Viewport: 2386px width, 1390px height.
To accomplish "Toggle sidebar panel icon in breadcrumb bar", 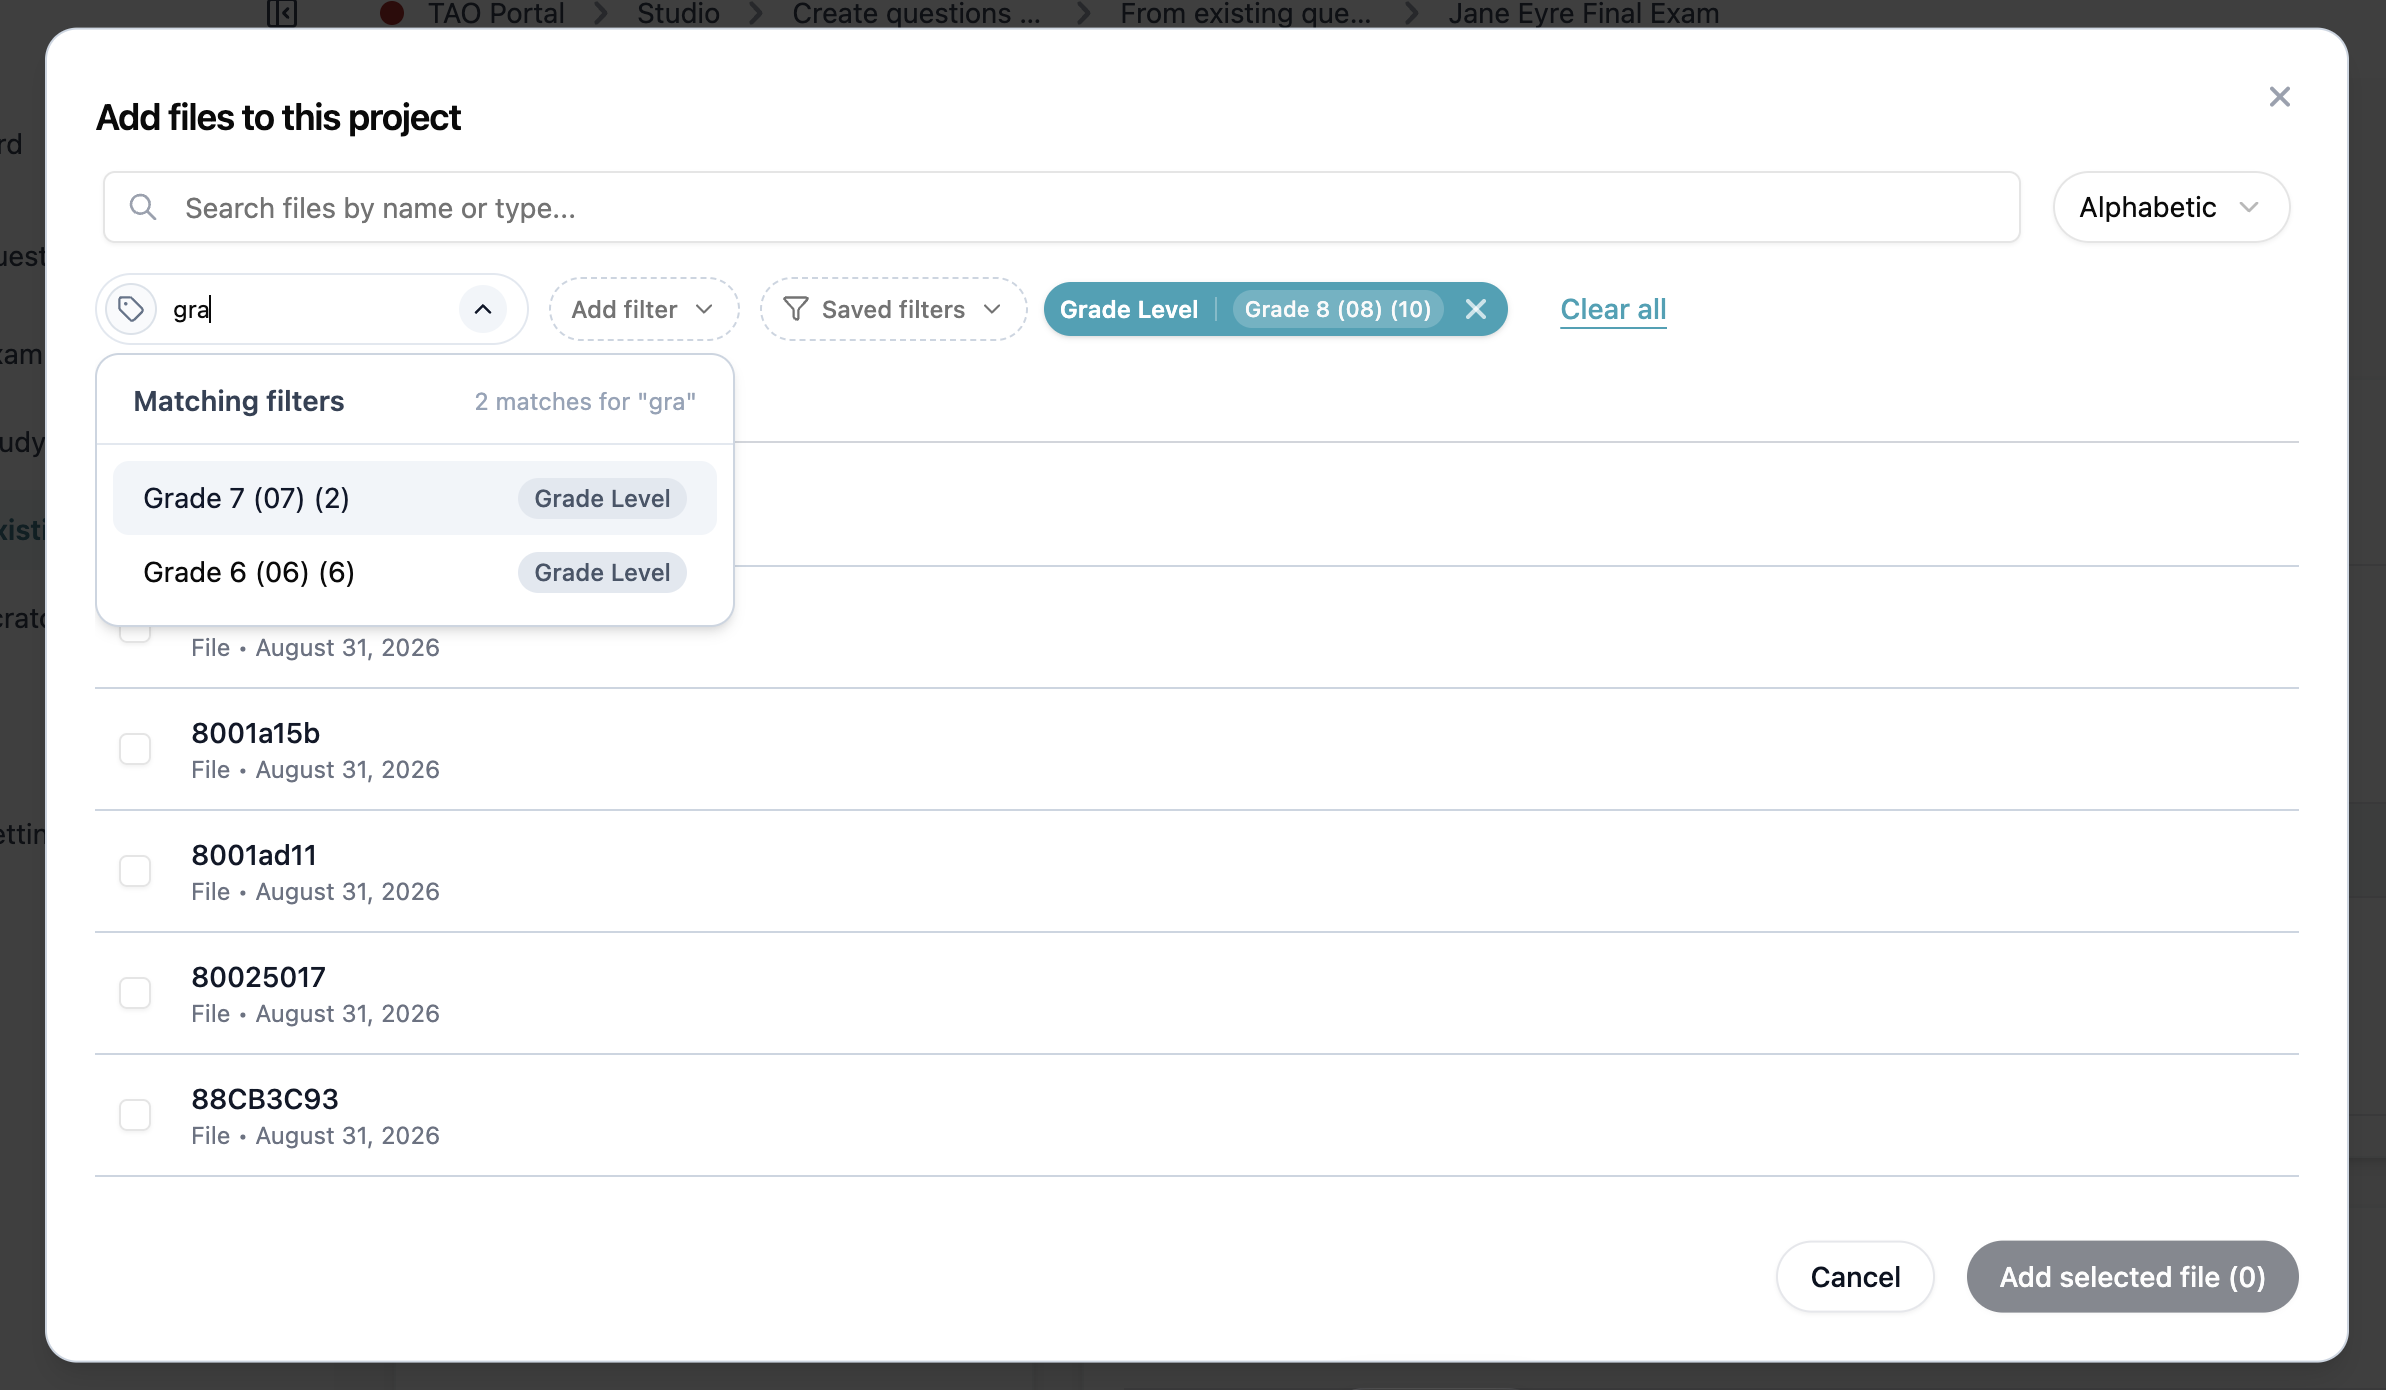I will [x=282, y=13].
